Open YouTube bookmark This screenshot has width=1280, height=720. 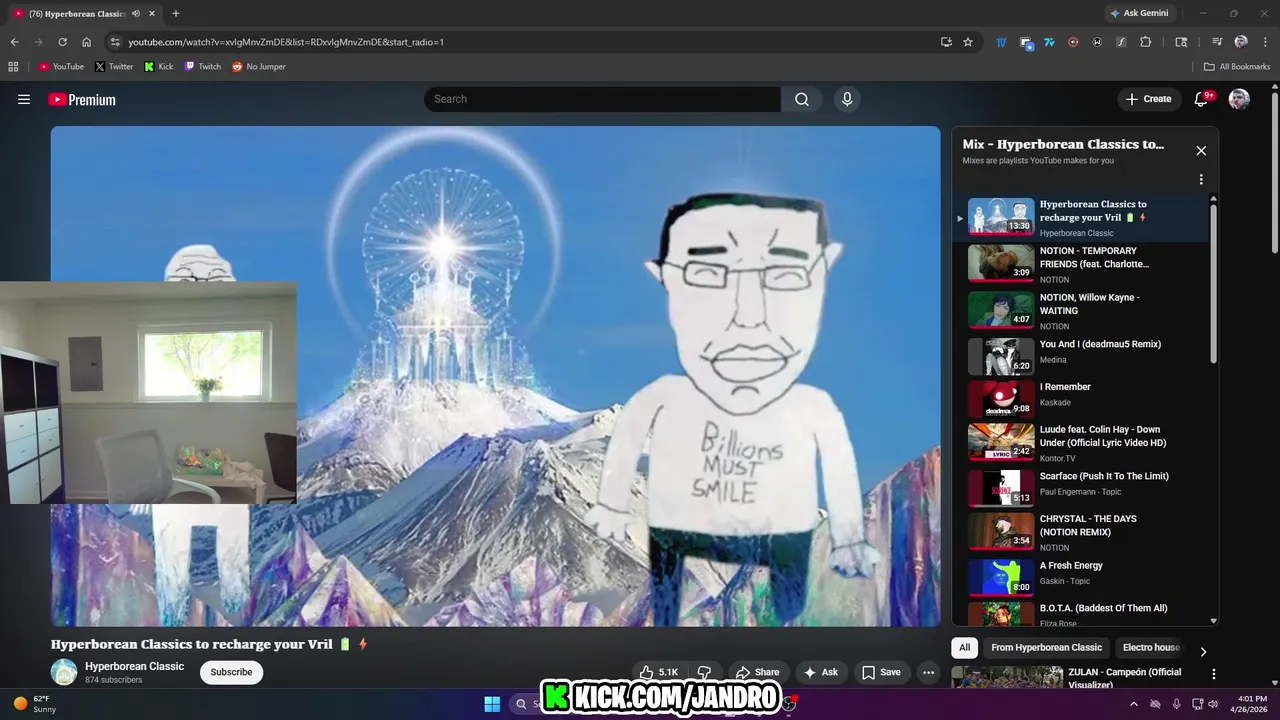click(x=61, y=67)
